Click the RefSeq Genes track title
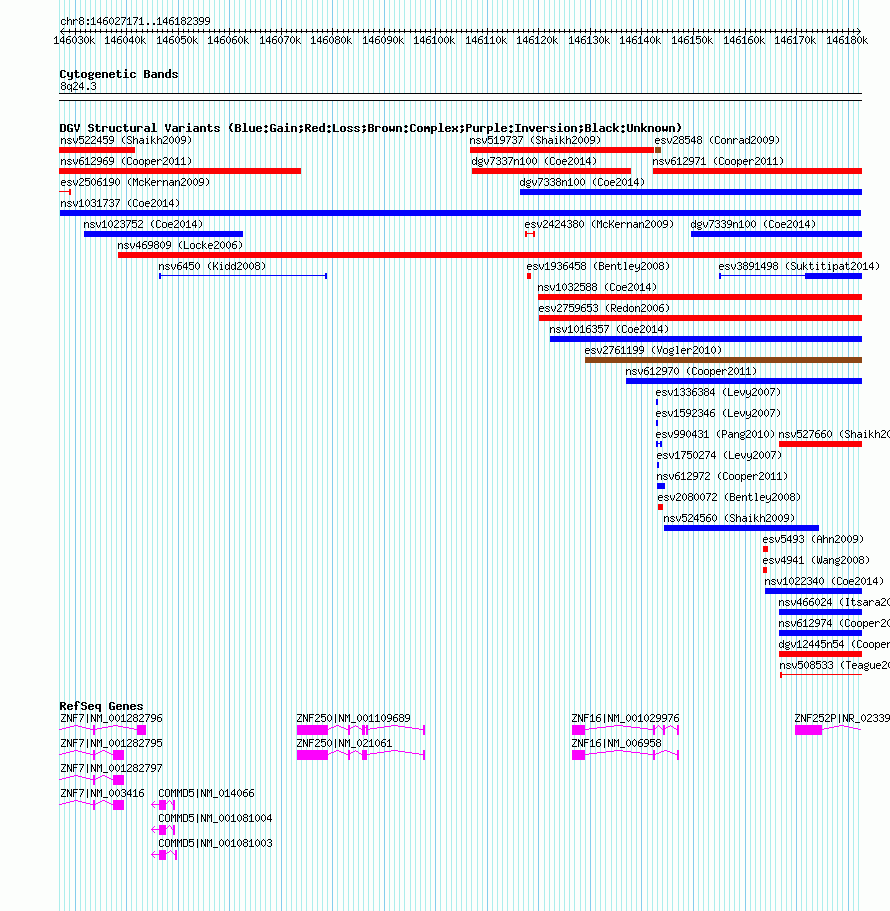The image size is (890, 911). click(x=101, y=706)
